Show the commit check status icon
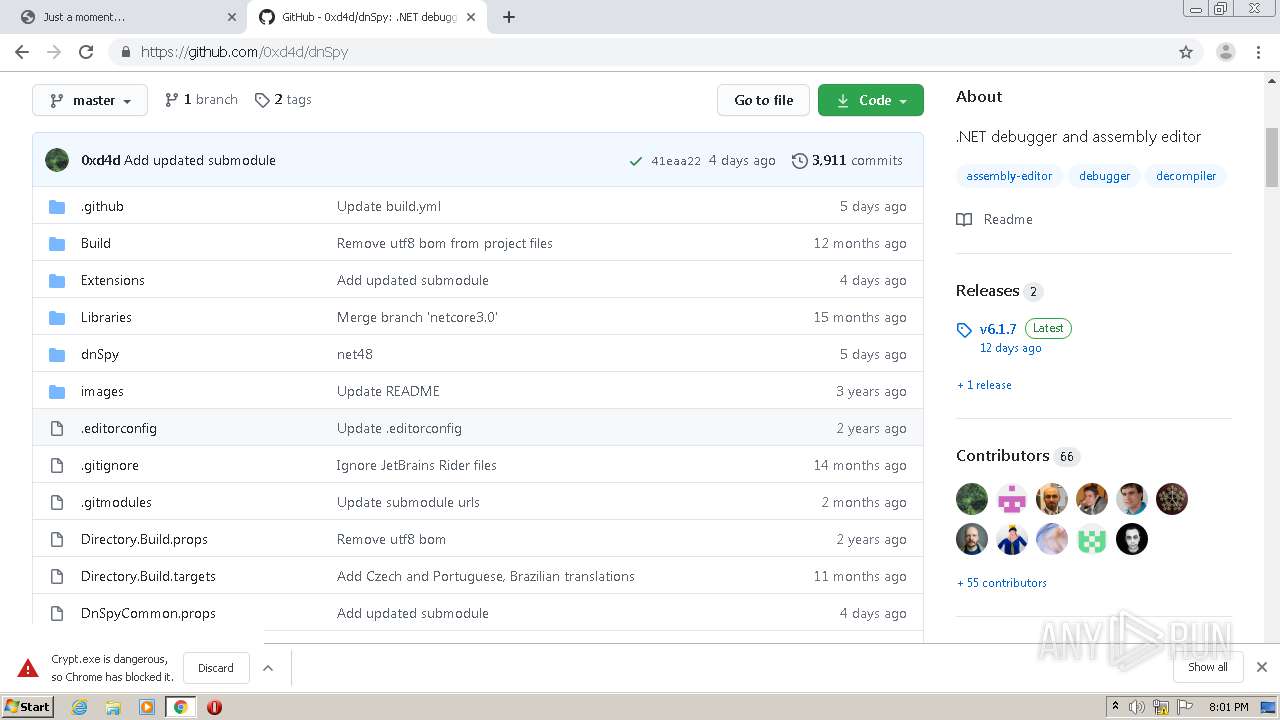Image resolution: width=1280 pixels, height=720 pixels. click(635, 161)
